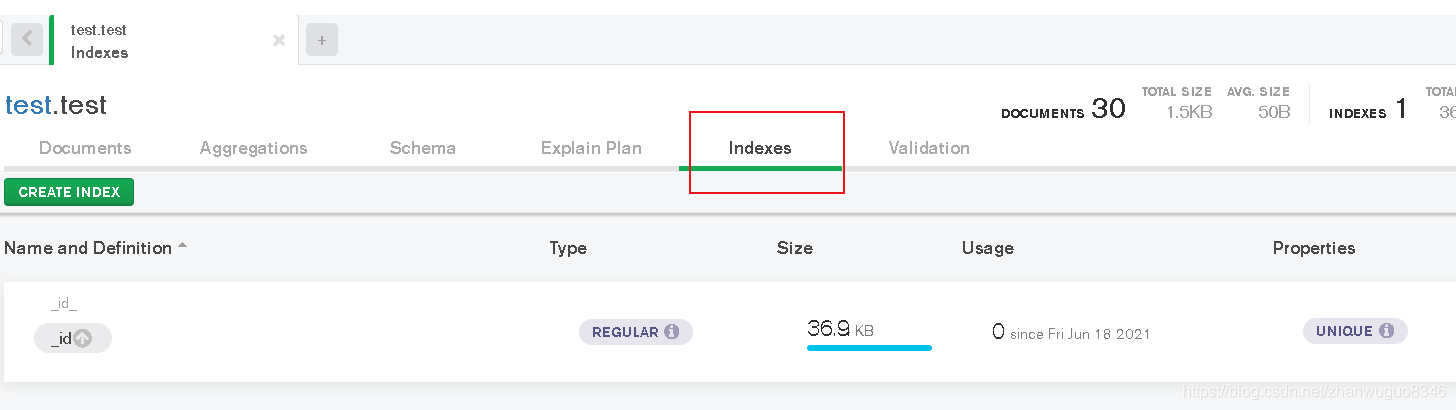Click the back arrow navigation button
The image size is (1456, 410).
coord(27,39)
